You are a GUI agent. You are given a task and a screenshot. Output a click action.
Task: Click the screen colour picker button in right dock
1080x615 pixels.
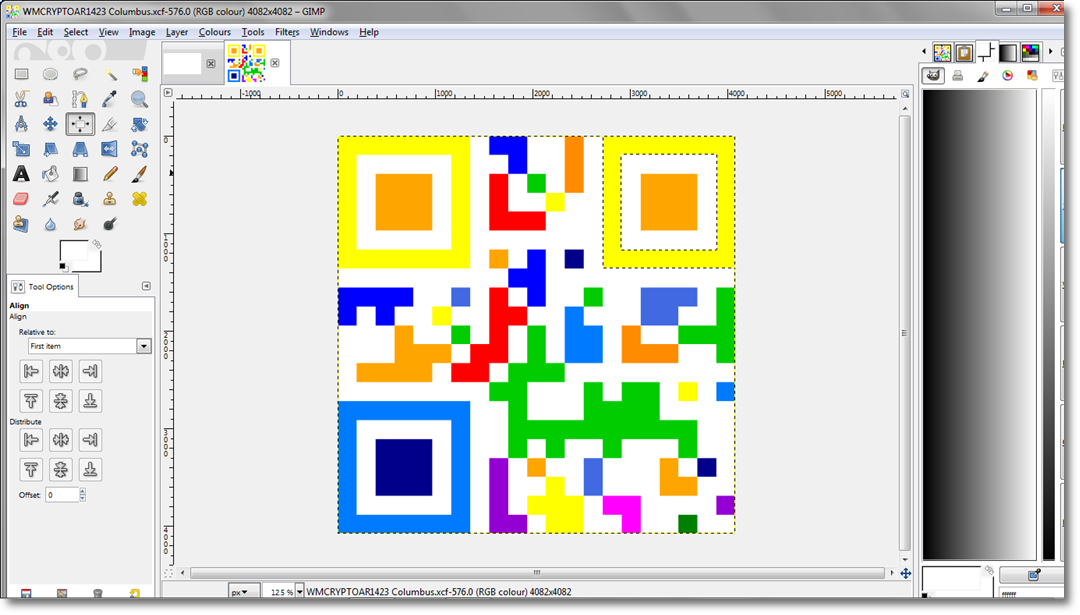click(1033, 574)
